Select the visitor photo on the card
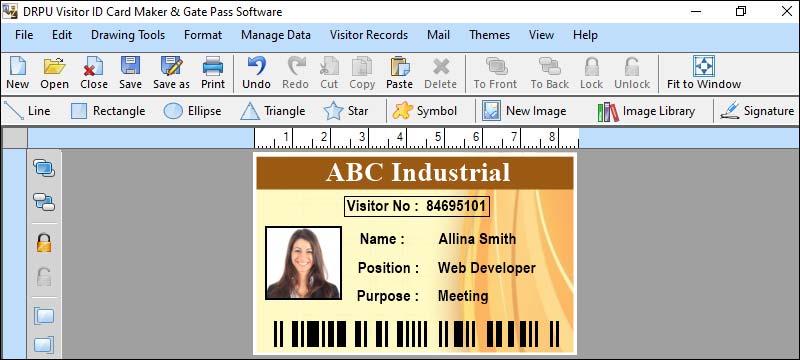Image resolution: width=800 pixels, height=360 pixels. point(304,263)
